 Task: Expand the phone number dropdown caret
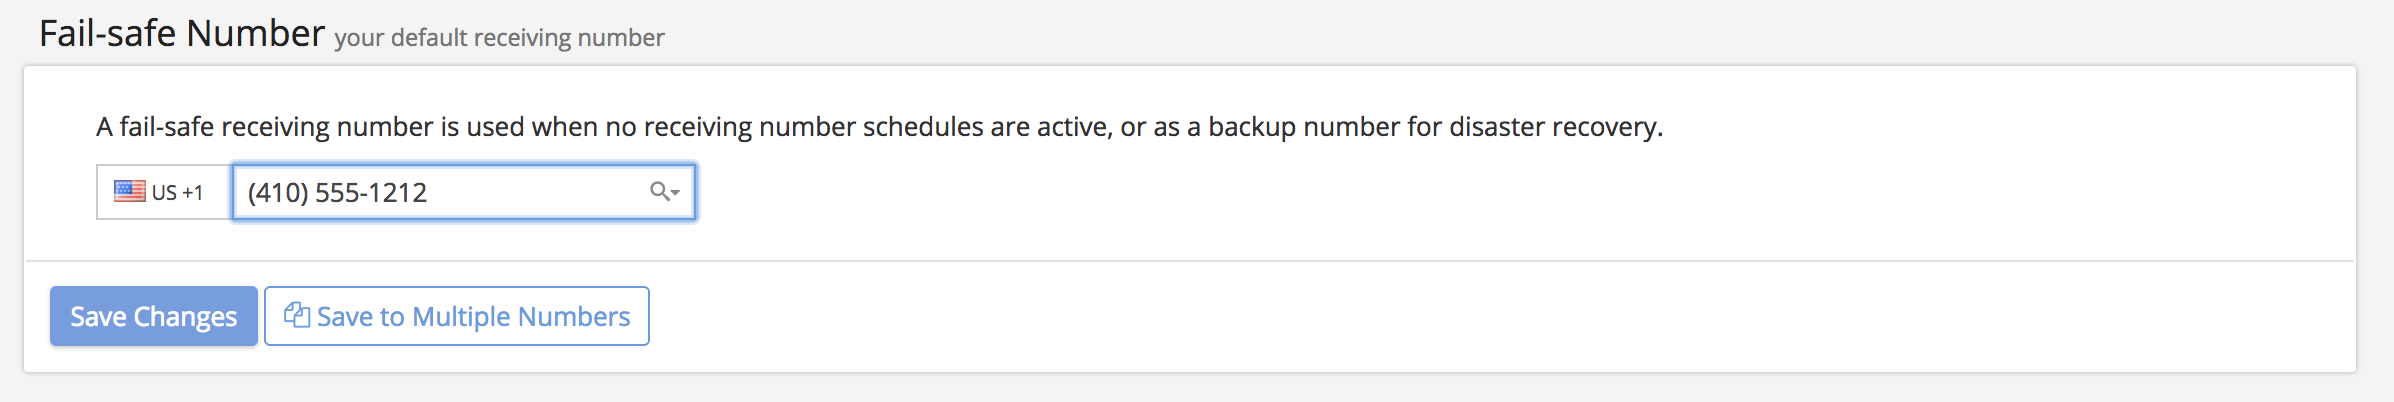(x=676, y=192)
